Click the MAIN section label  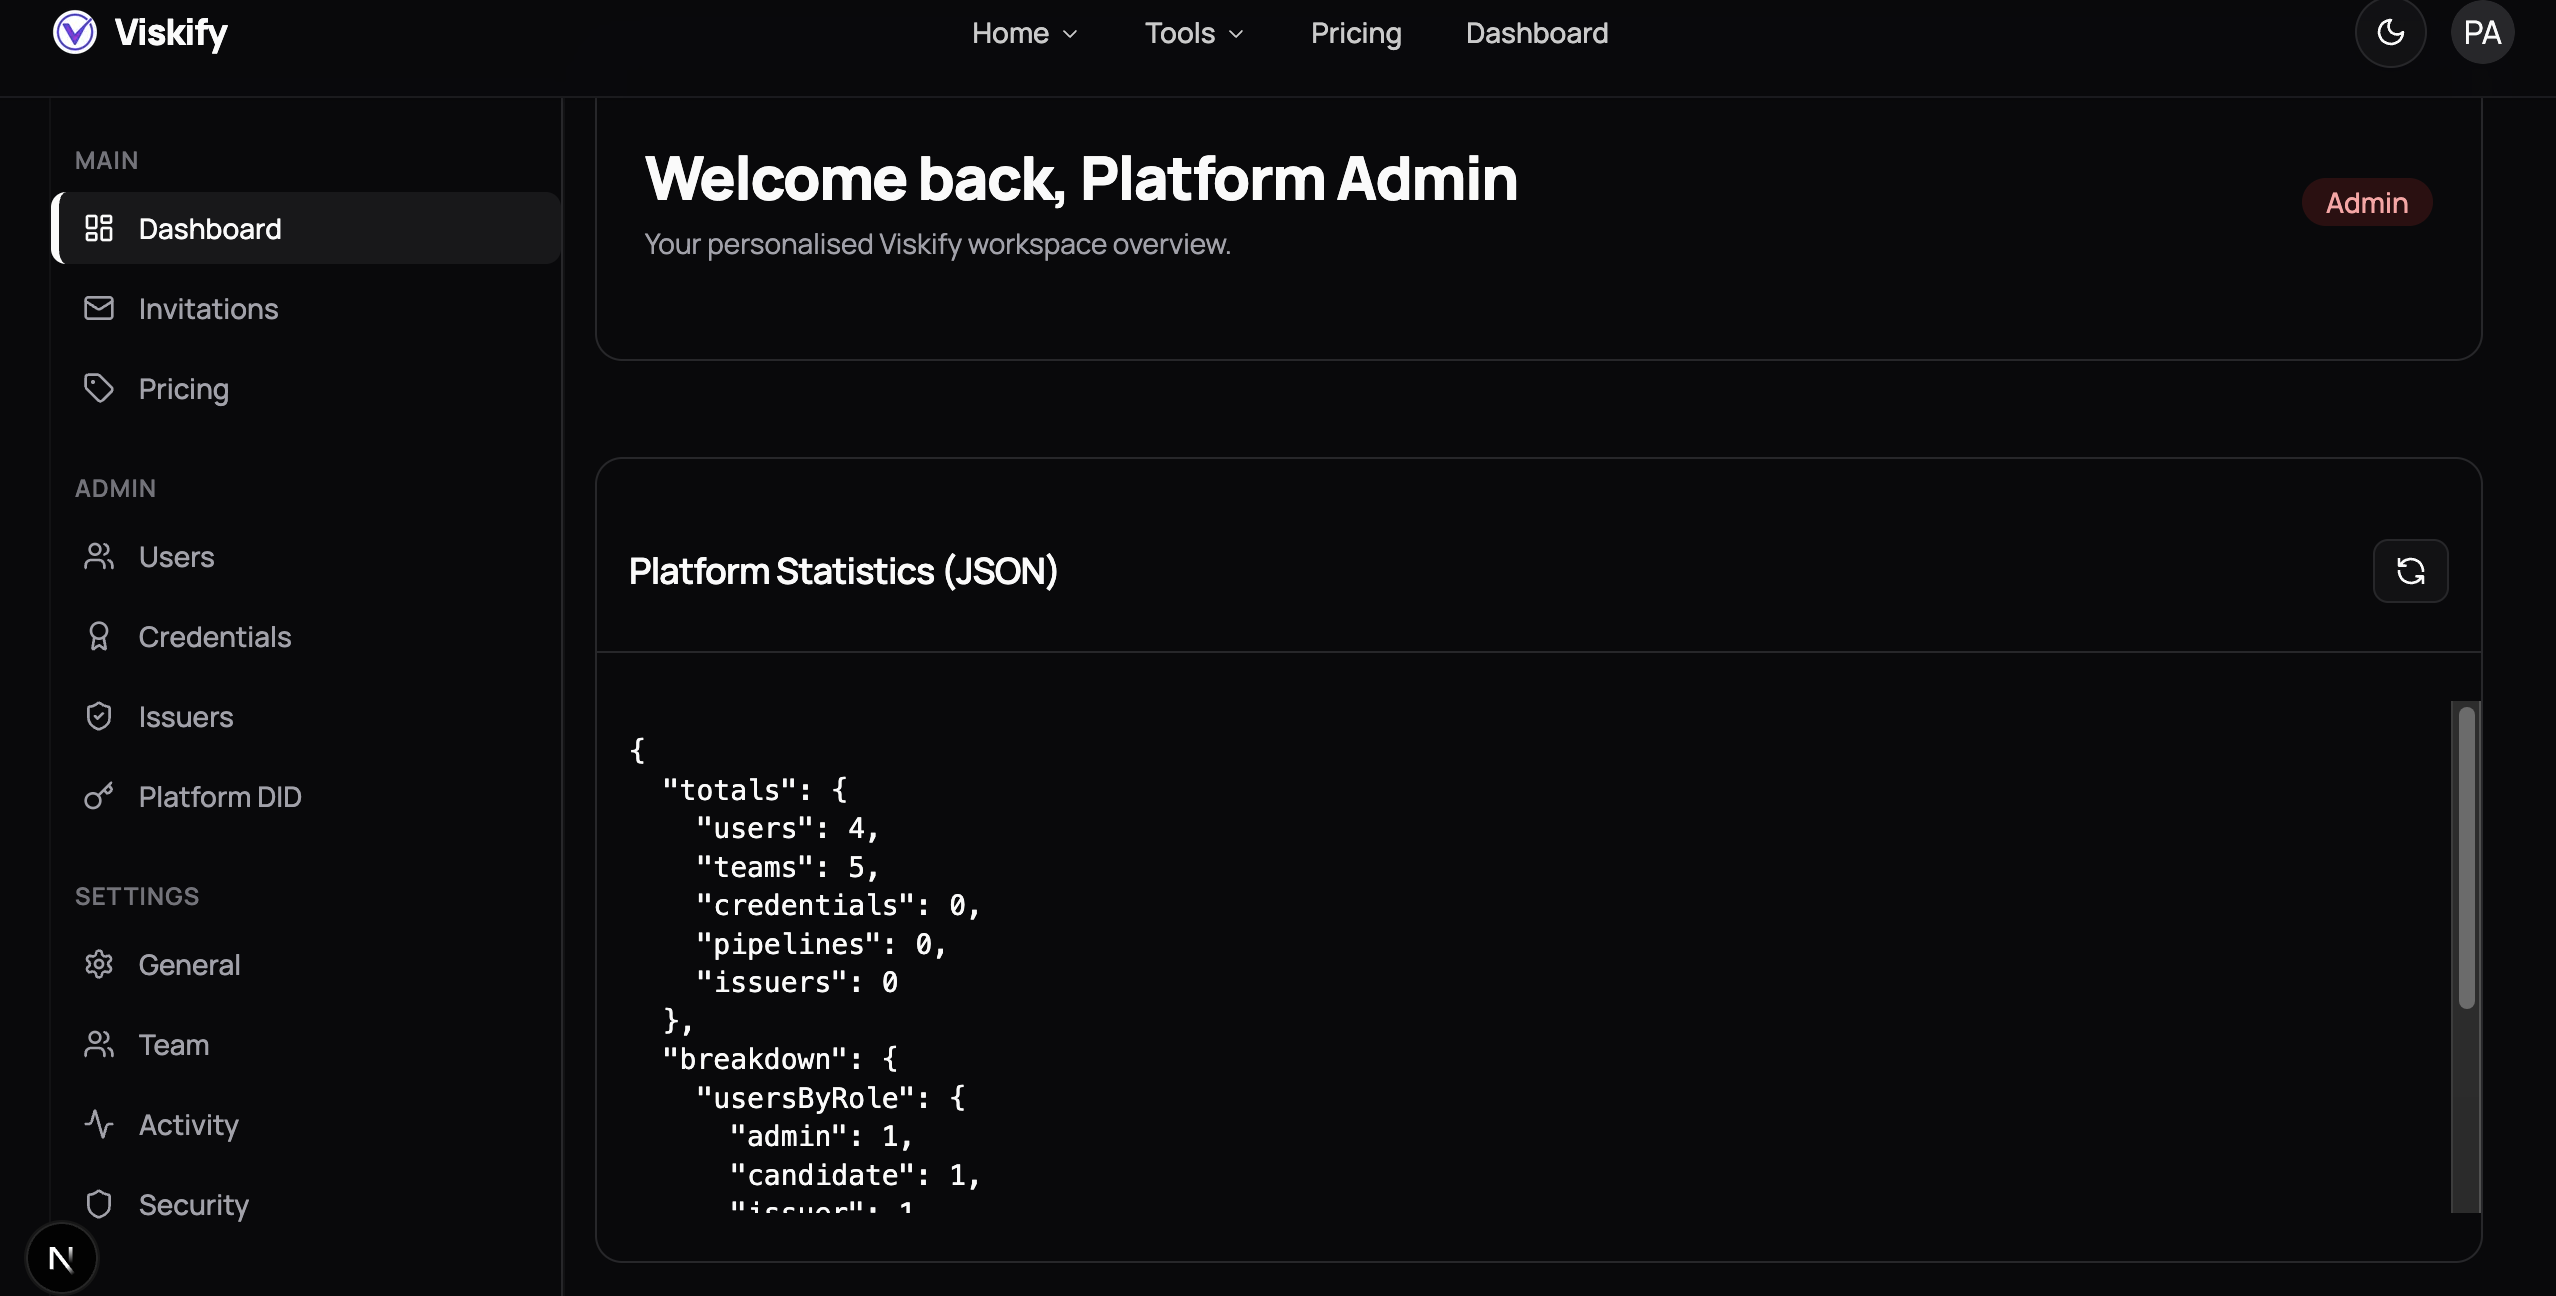[107, 160]
